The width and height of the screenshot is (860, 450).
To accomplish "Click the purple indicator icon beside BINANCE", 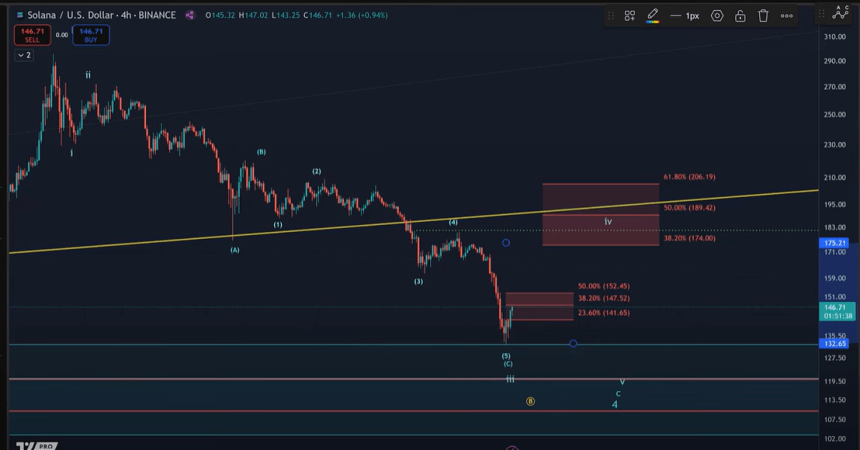I will 190,15.
